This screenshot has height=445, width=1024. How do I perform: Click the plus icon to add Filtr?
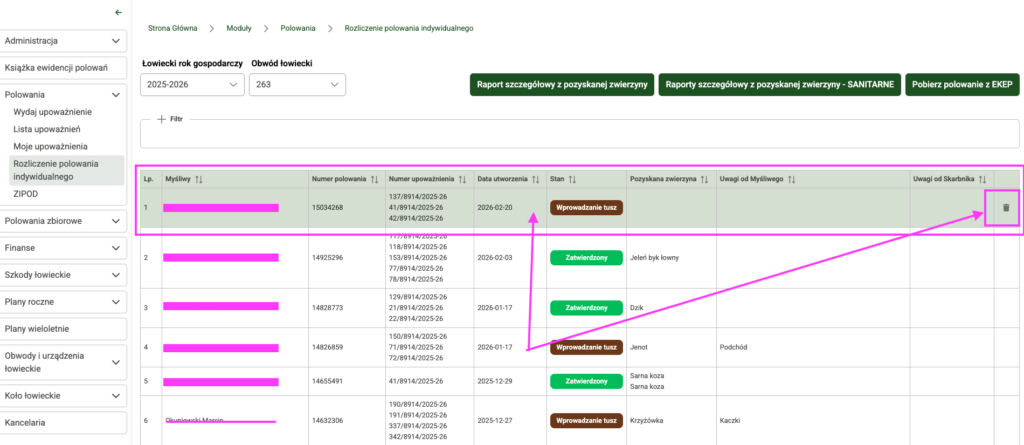click(161, 119)
